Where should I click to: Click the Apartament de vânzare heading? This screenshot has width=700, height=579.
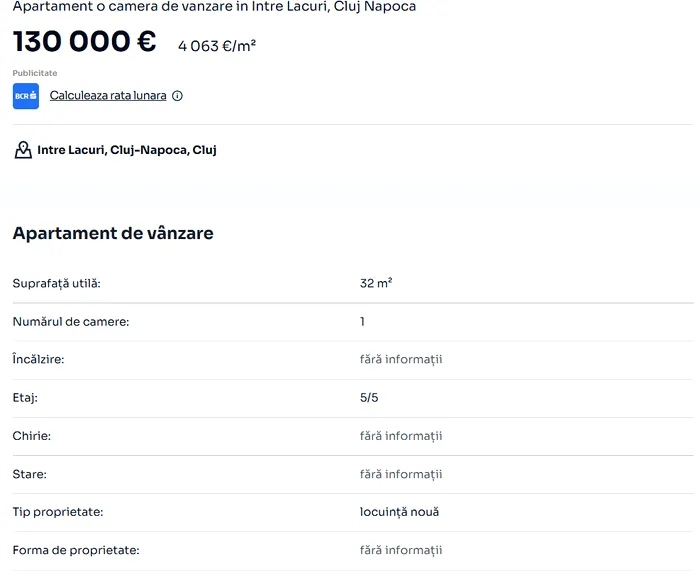tap(113, 233)
